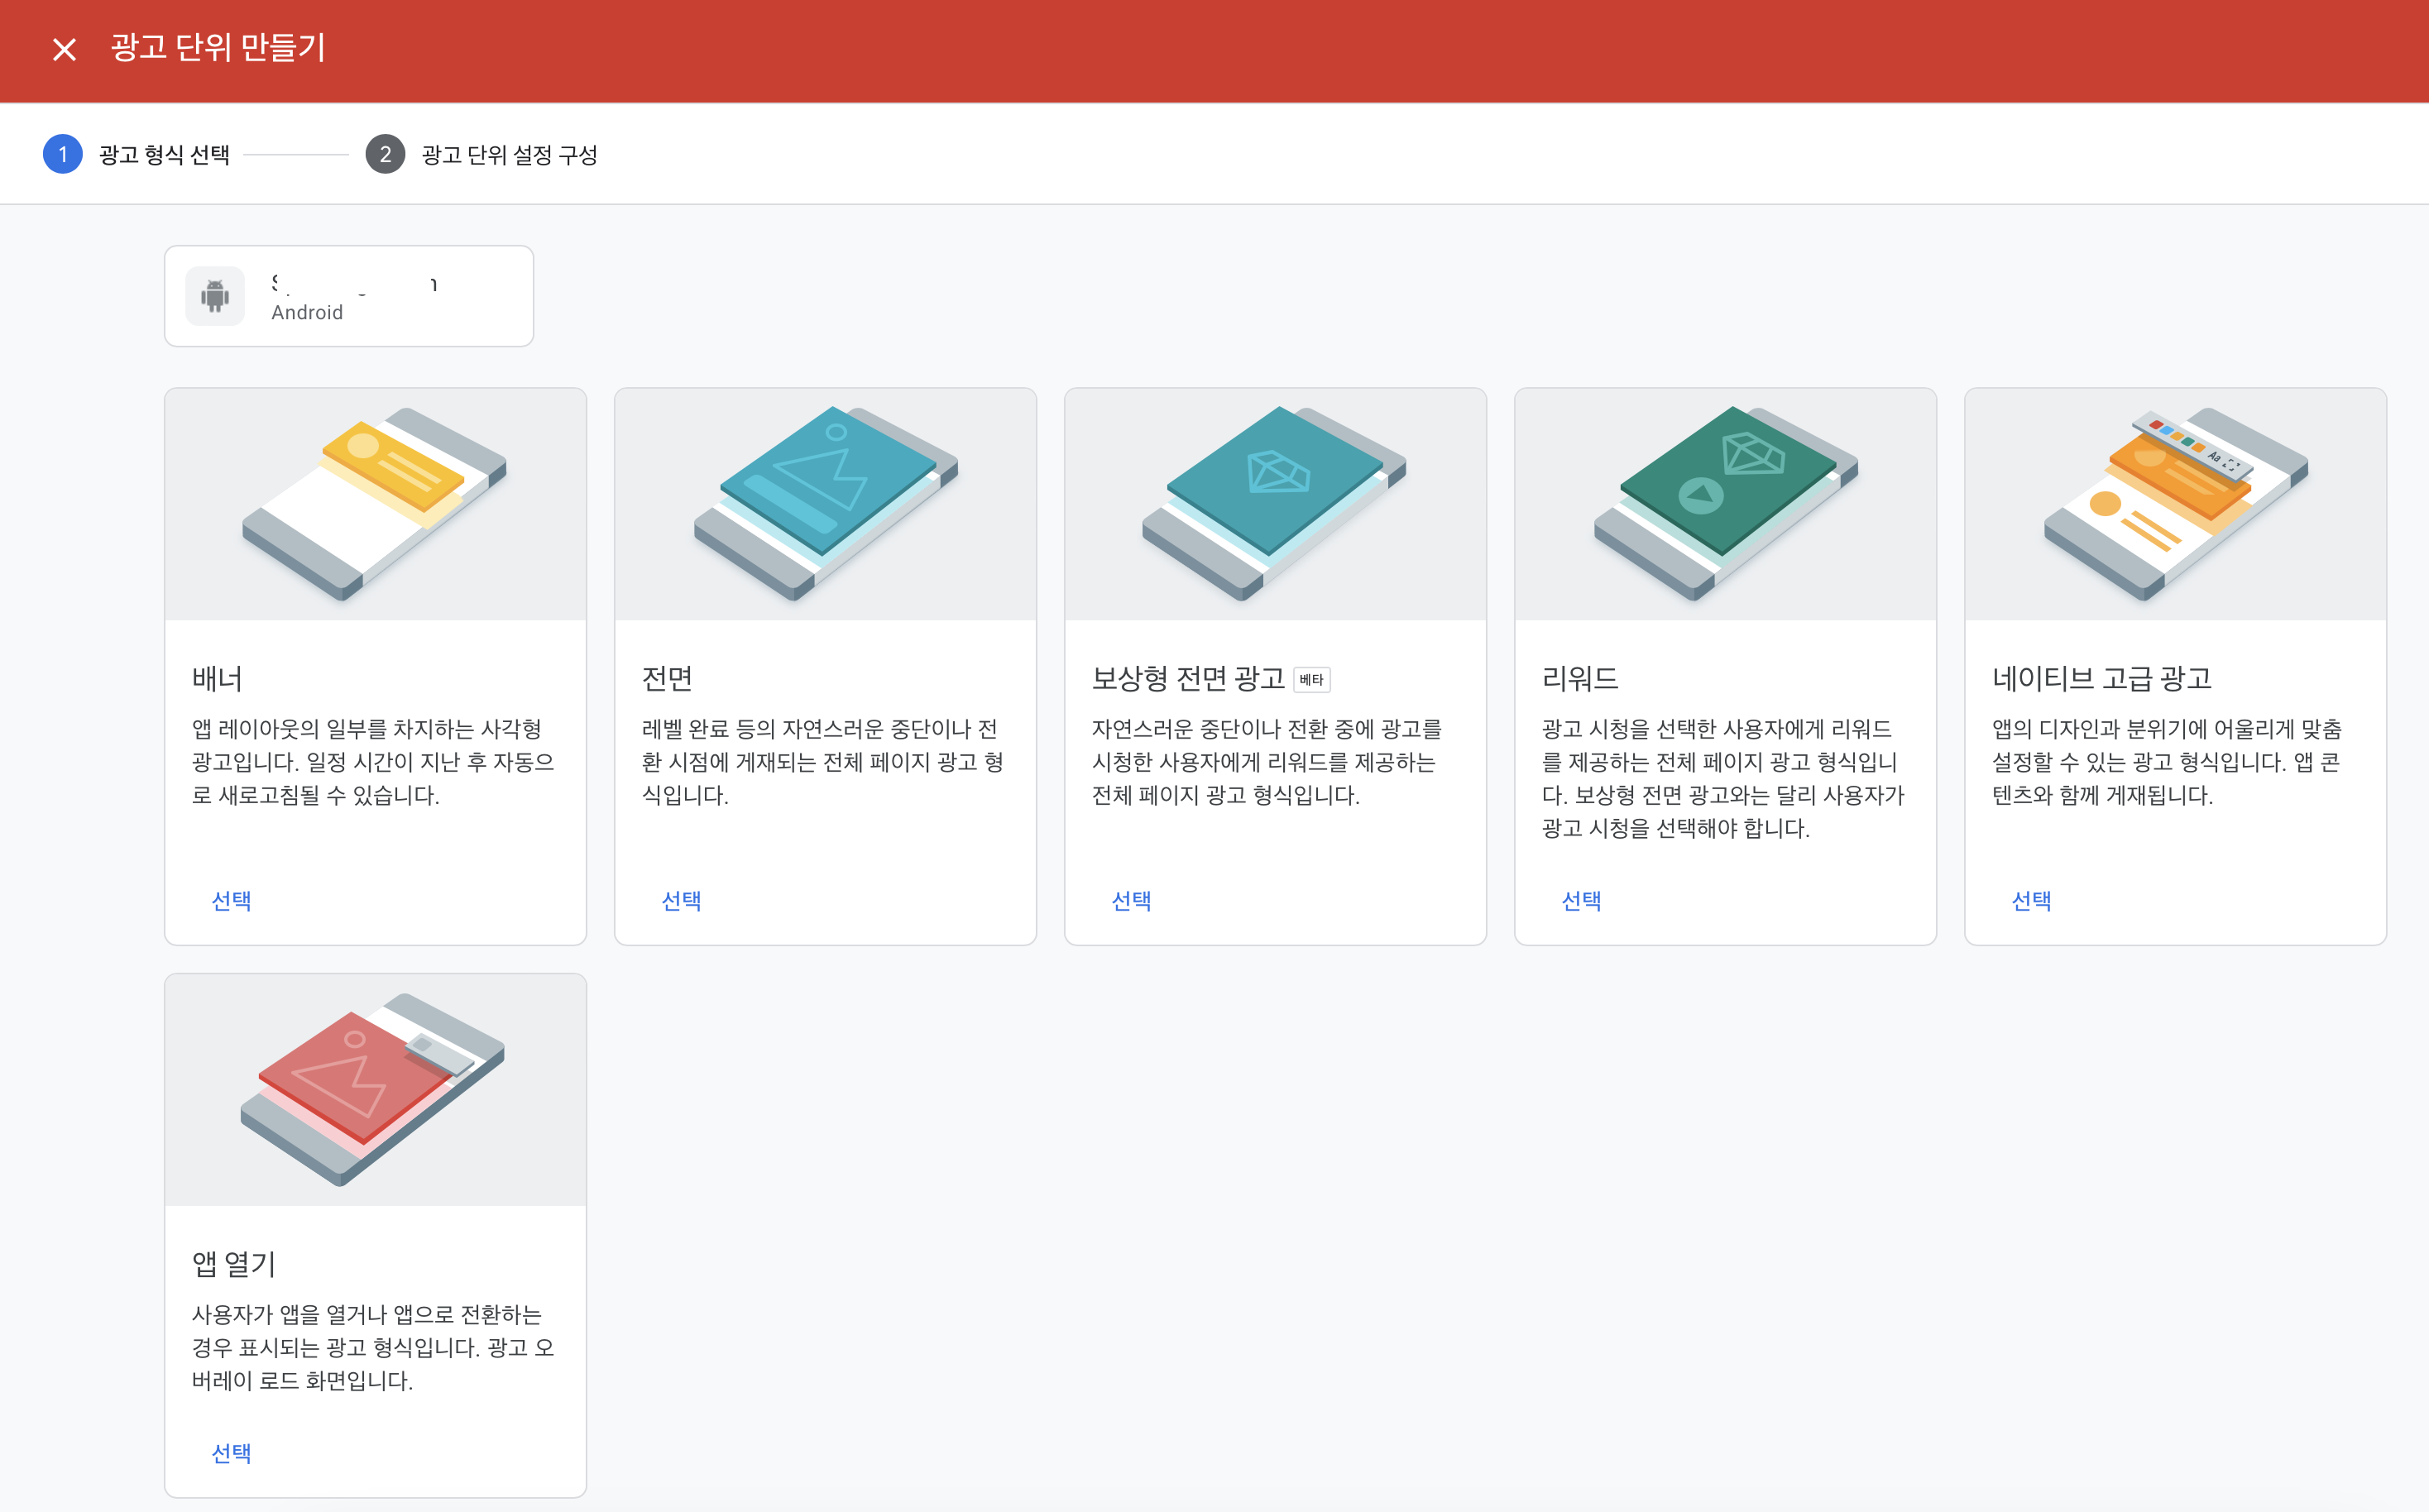
Task: Click the Android robot app icon
Action: click(215, 296)
